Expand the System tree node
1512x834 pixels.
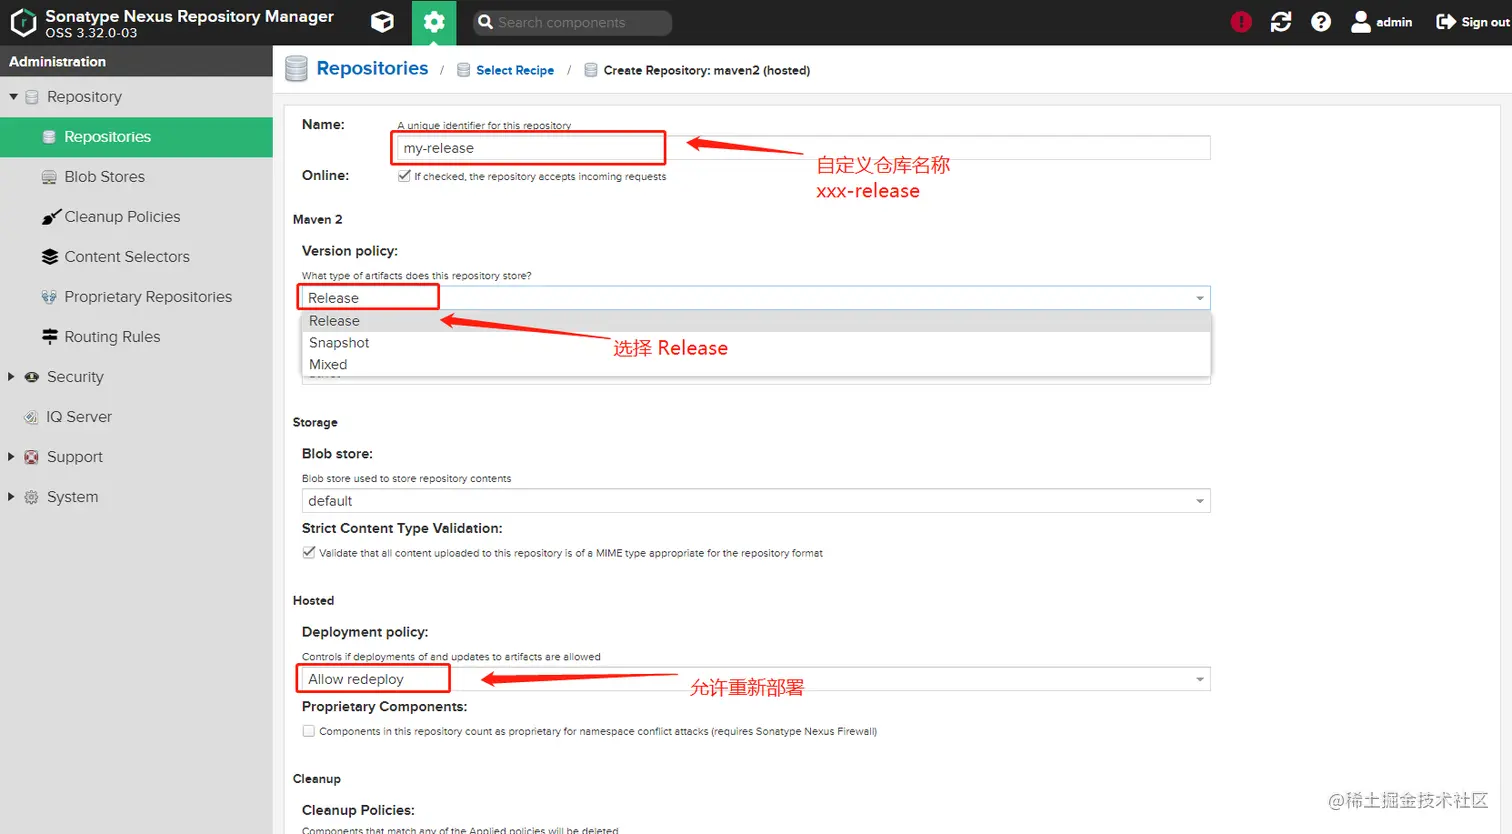[12, 497]
